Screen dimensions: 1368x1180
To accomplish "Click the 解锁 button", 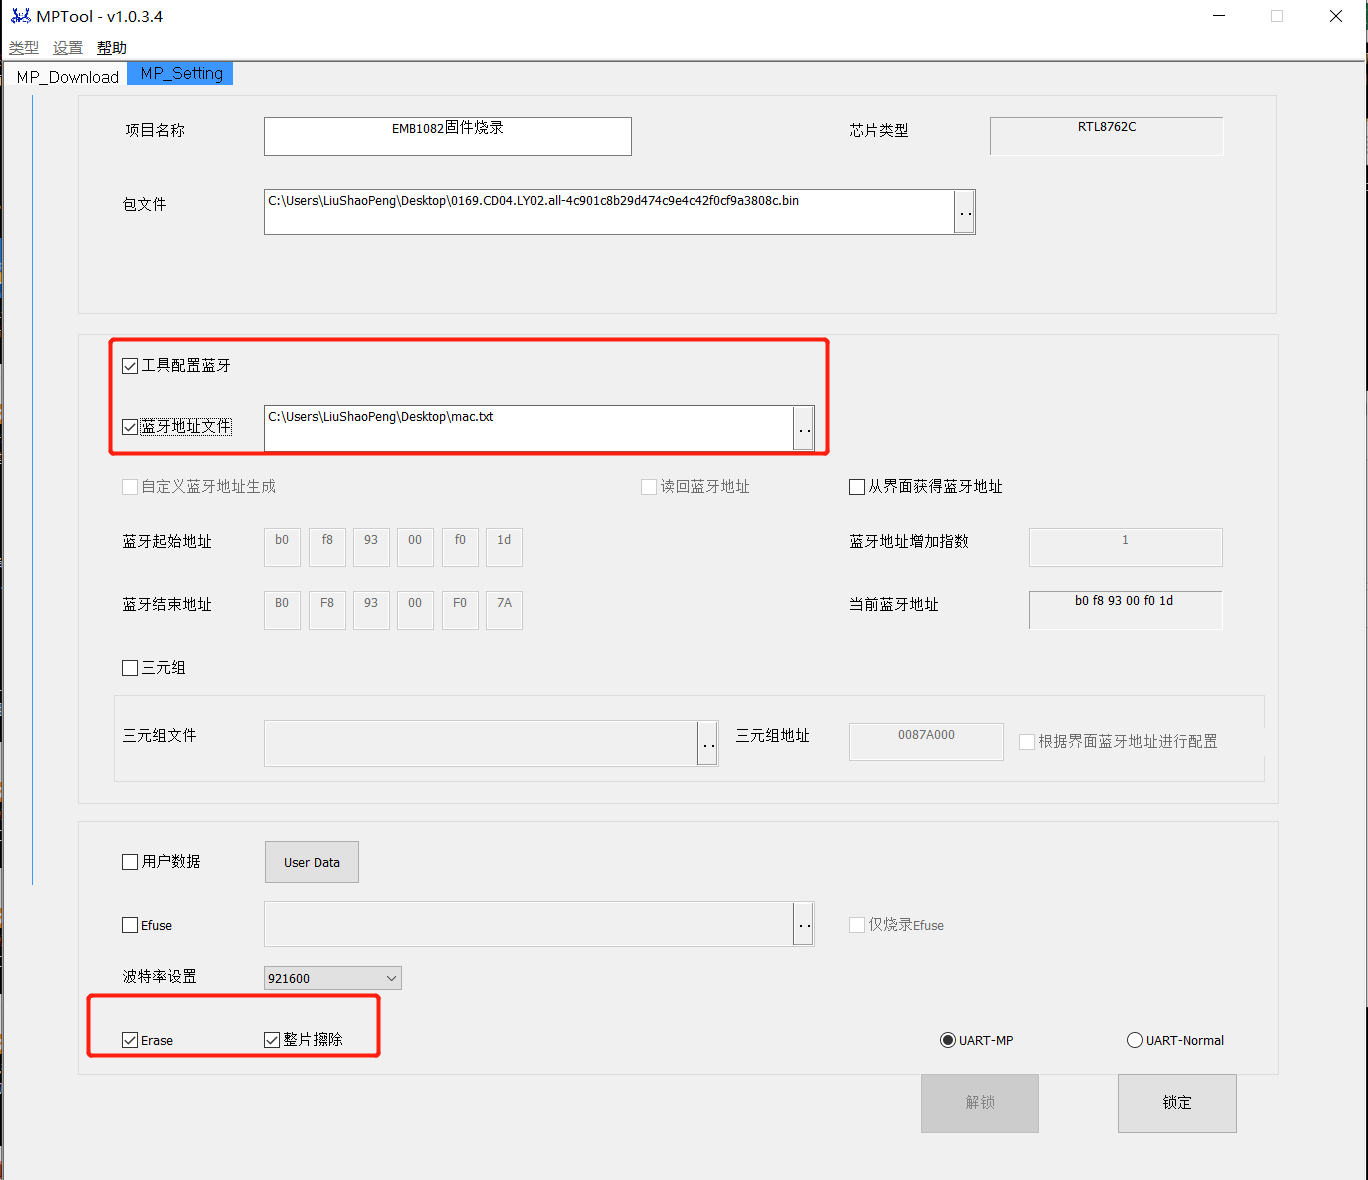I will click(x=980, y=1103).
